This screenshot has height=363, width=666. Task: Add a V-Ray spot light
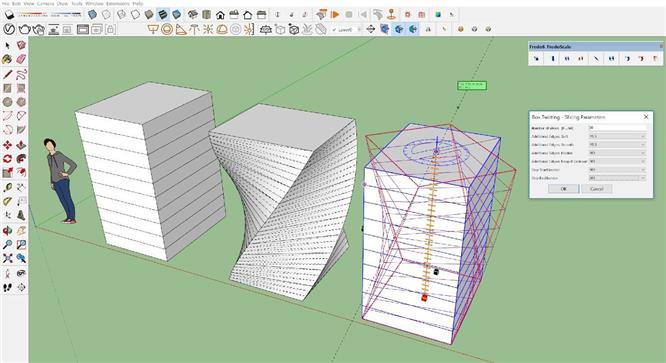click(x=181, y=29)
